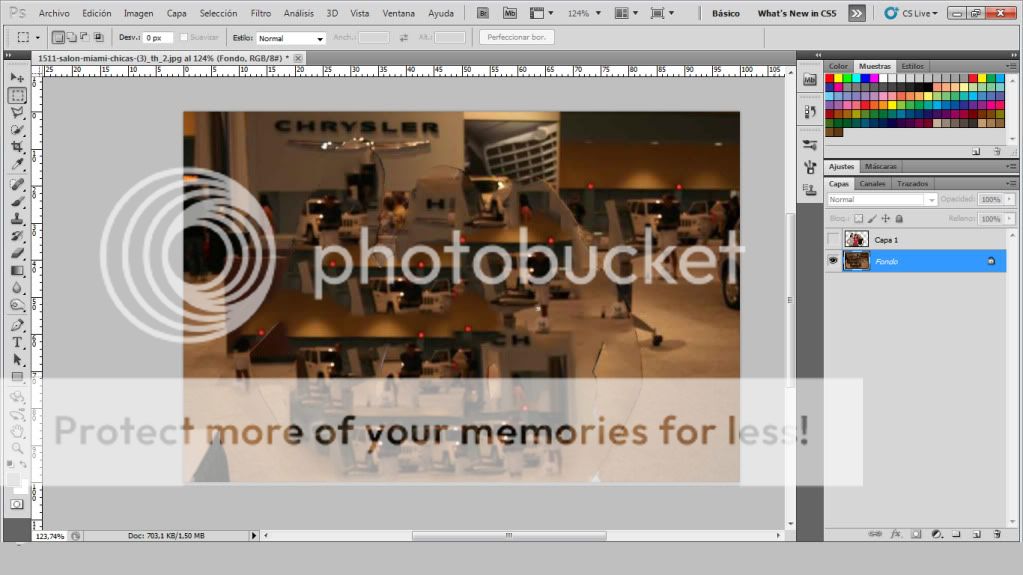Select the Quick Selection tool

[x=17, y=129]
